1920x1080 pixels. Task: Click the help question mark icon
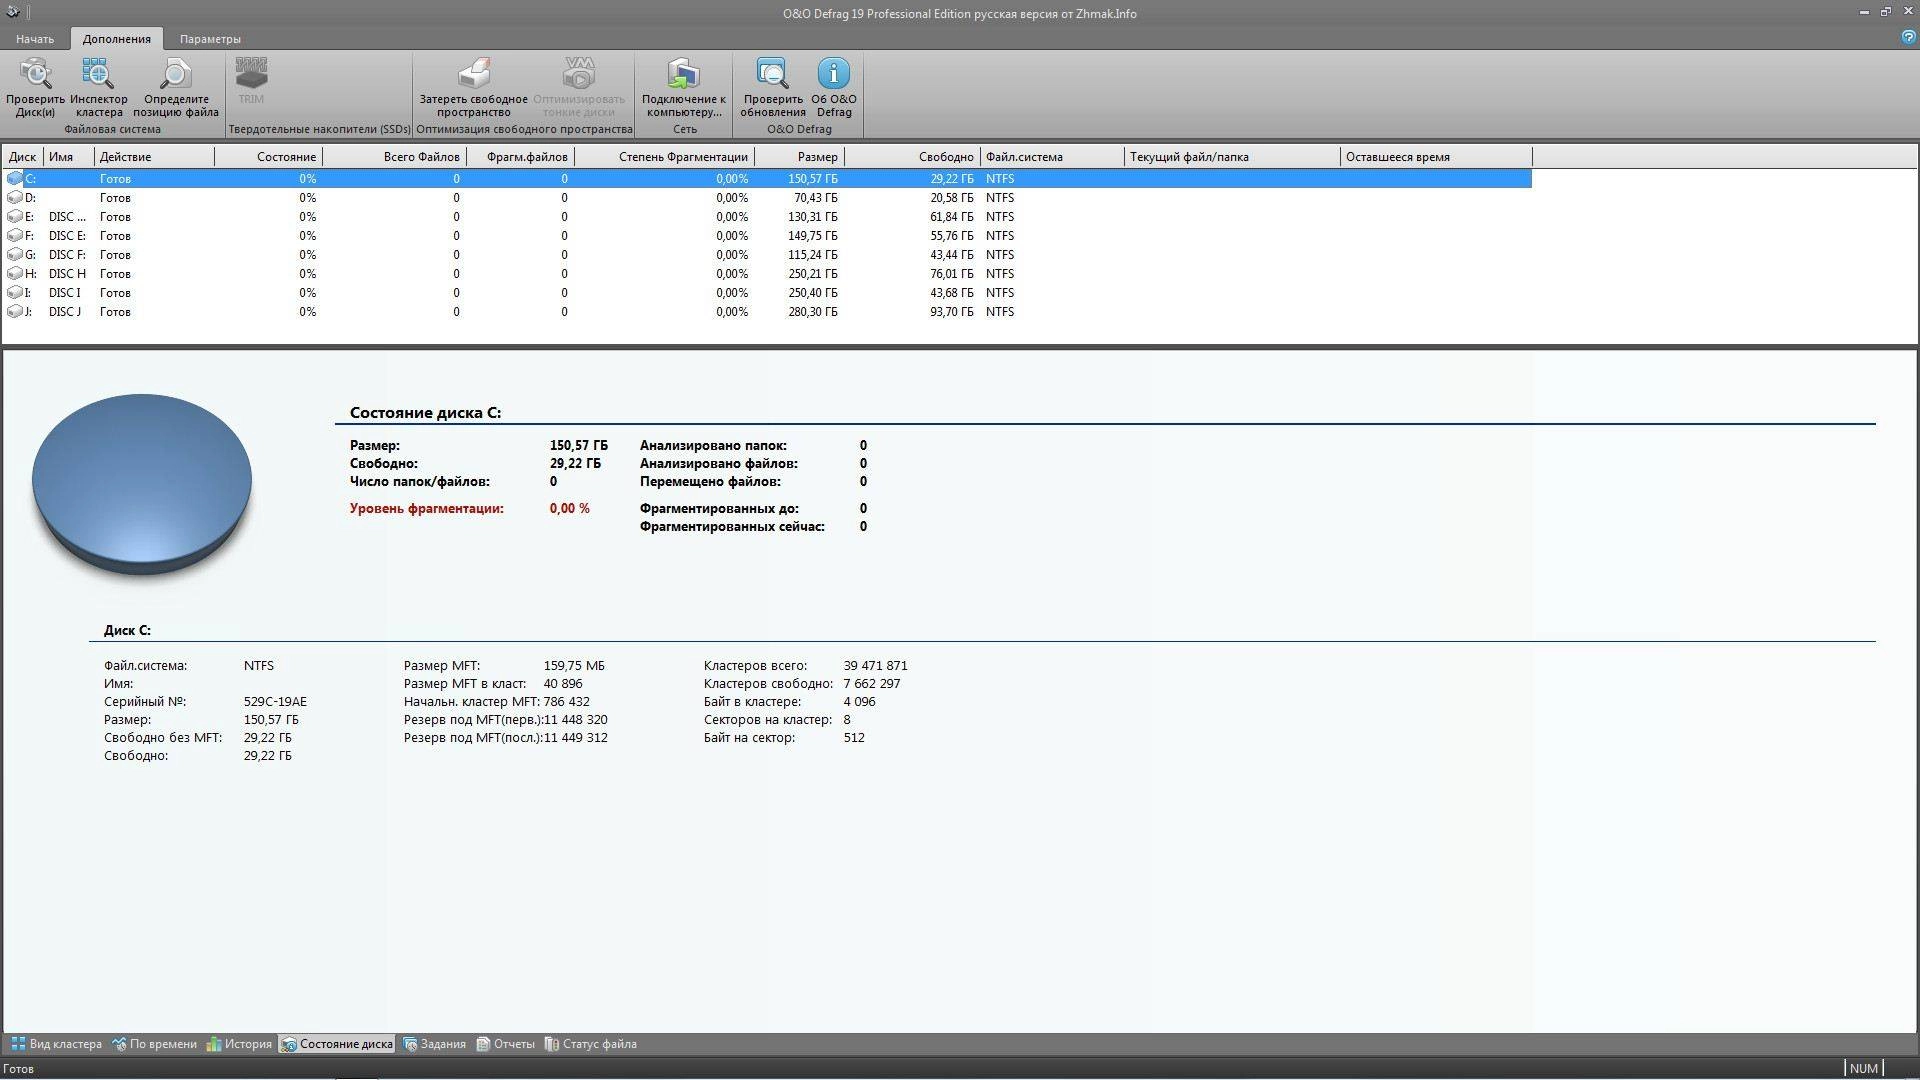[1908, 37]
